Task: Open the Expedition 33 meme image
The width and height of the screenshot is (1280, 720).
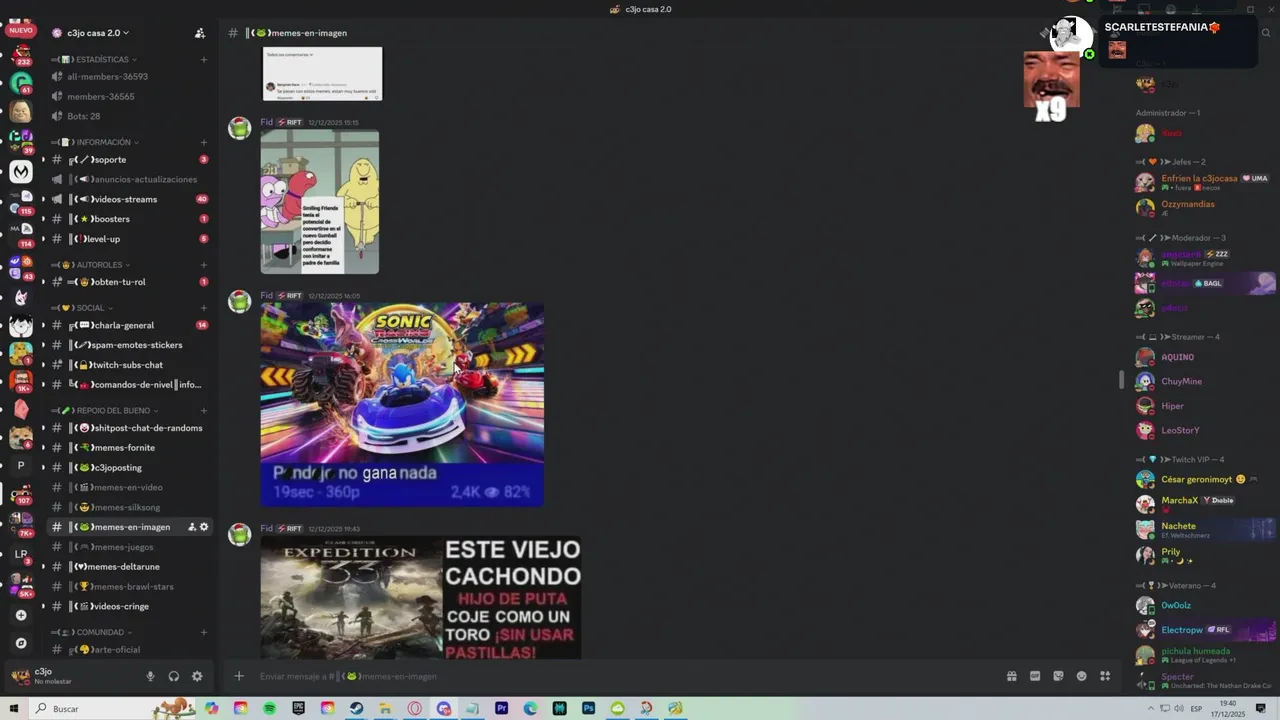Action: point(421,598)
